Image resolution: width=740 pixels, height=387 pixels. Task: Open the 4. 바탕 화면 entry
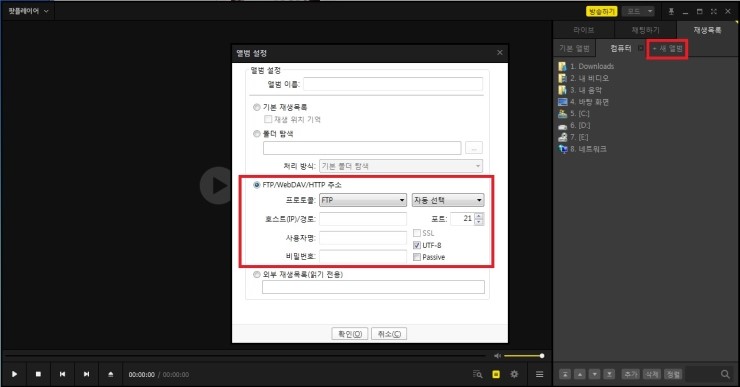(x=584, y=101)
